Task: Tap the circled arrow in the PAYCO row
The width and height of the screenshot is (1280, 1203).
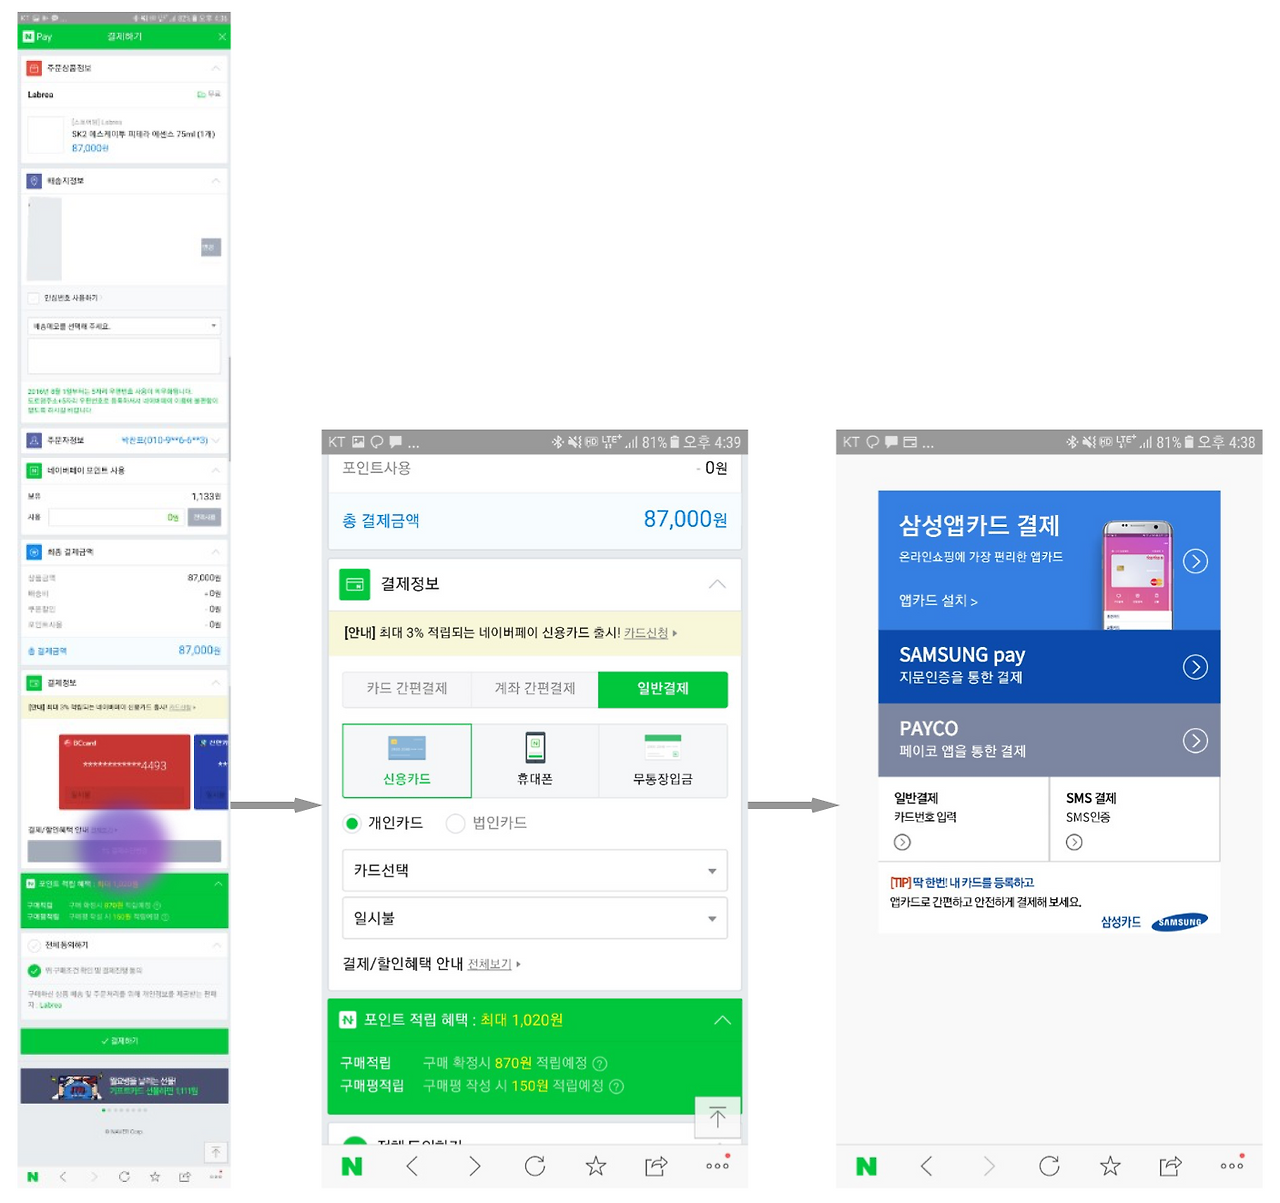Action: tap(1195, 741)
